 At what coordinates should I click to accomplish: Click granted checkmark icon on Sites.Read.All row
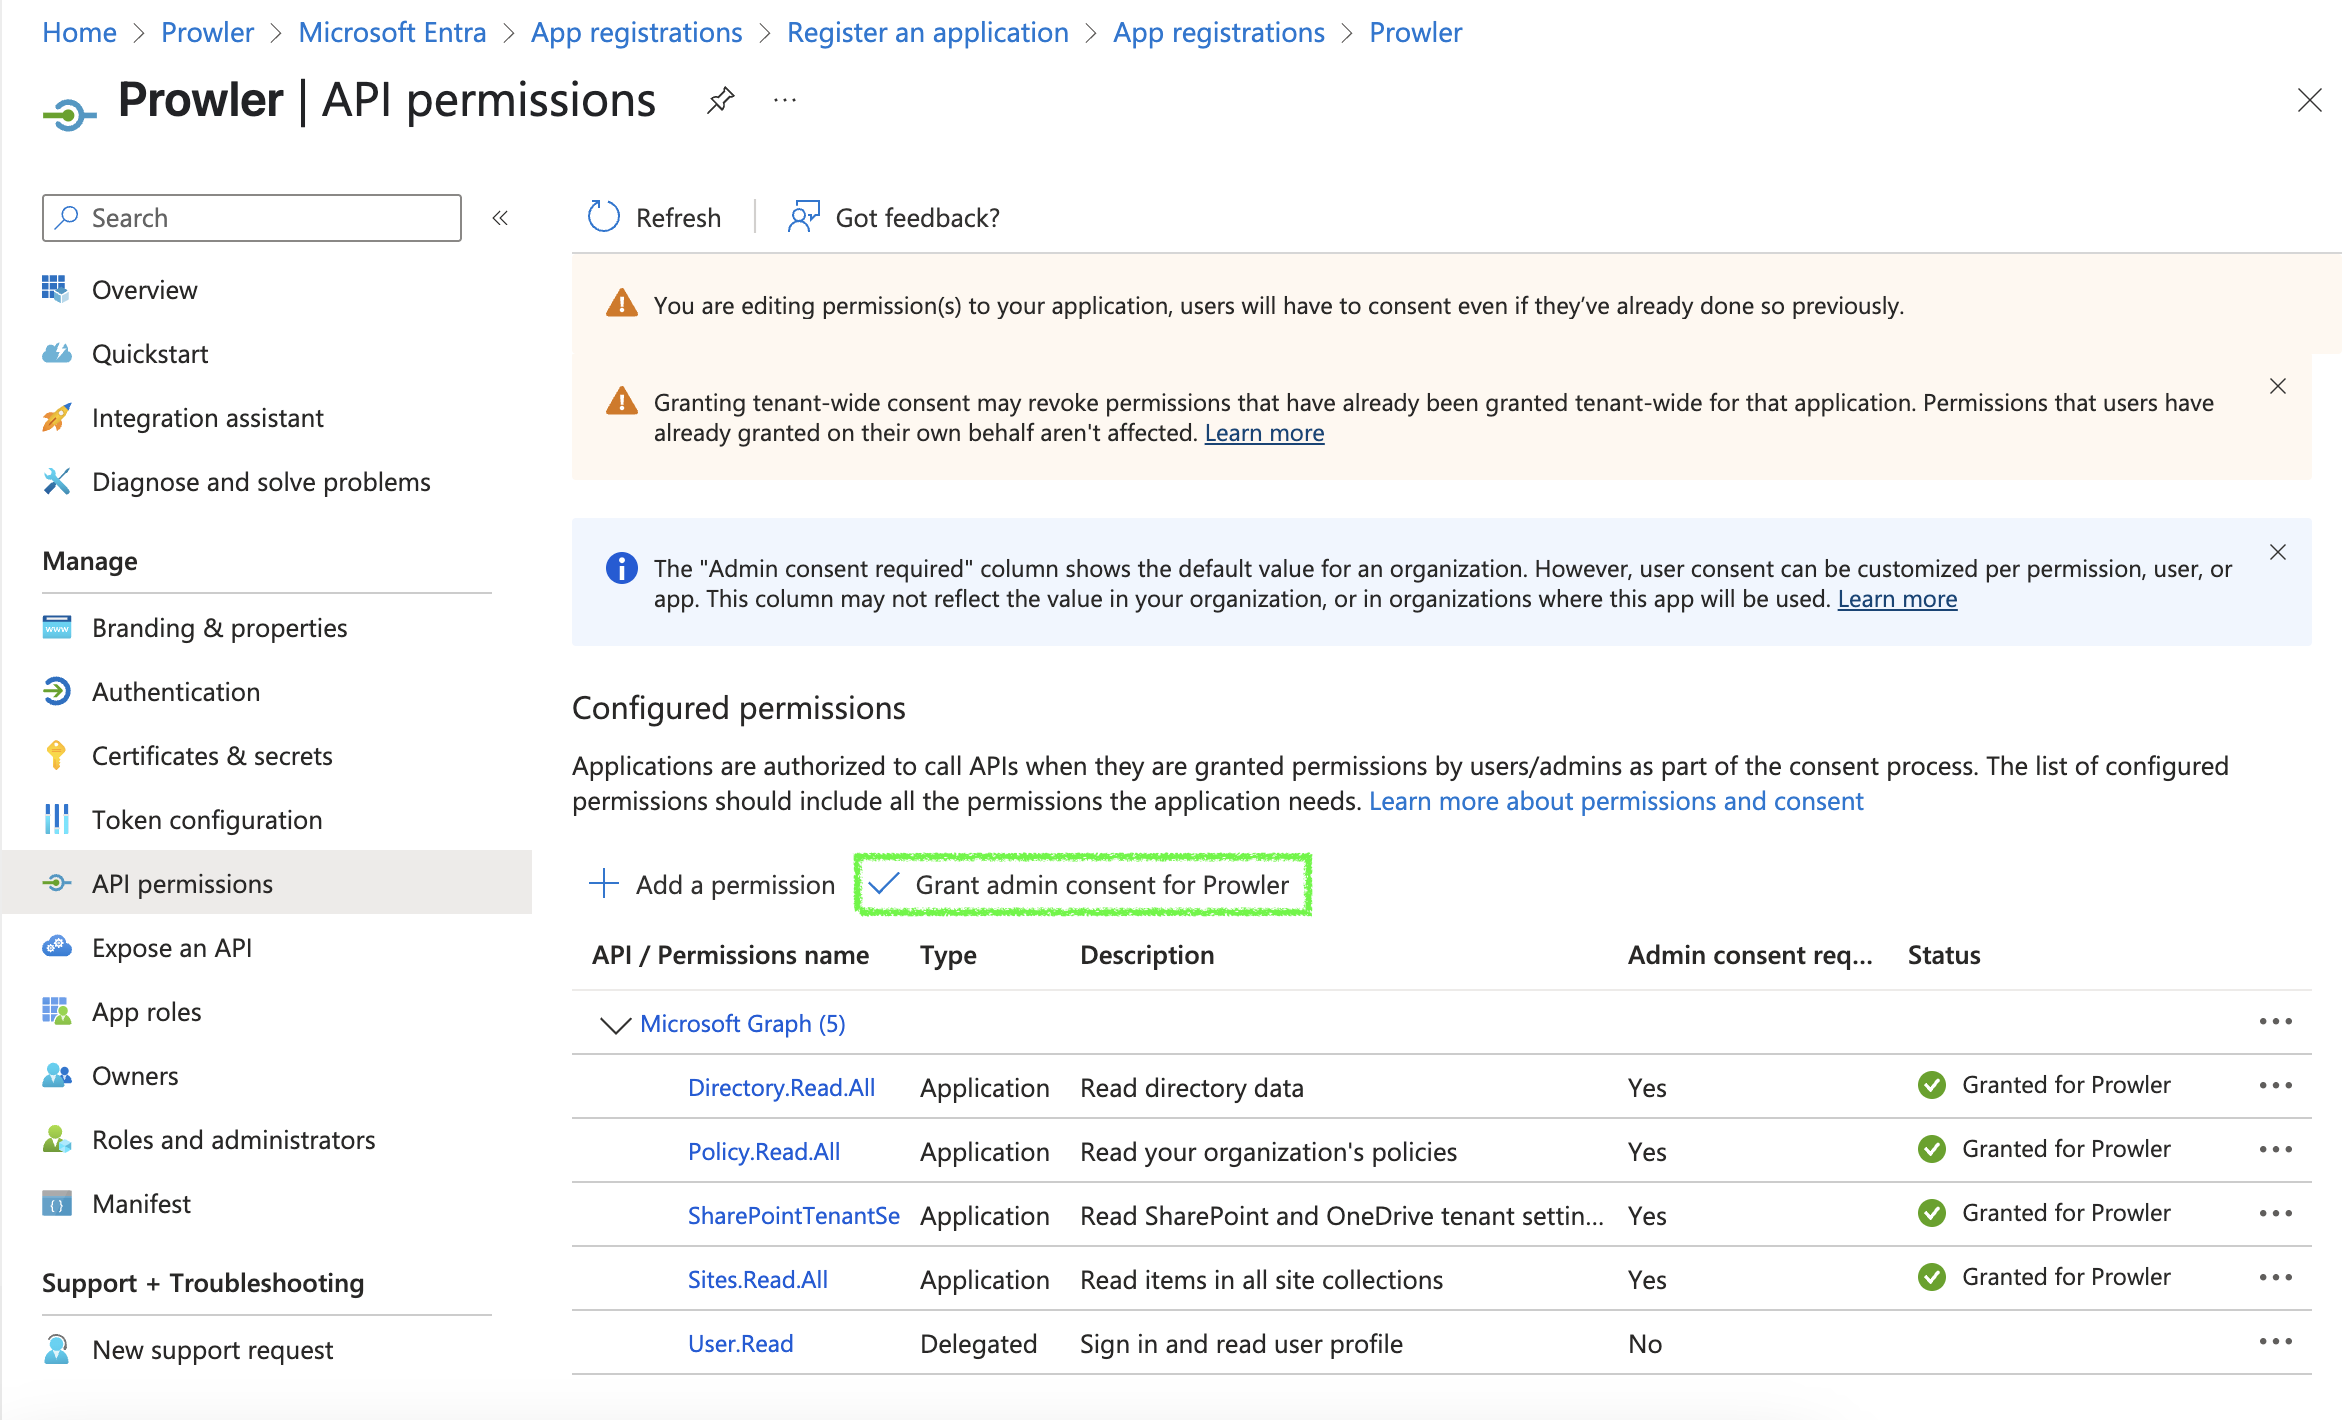[1932, 1277]
